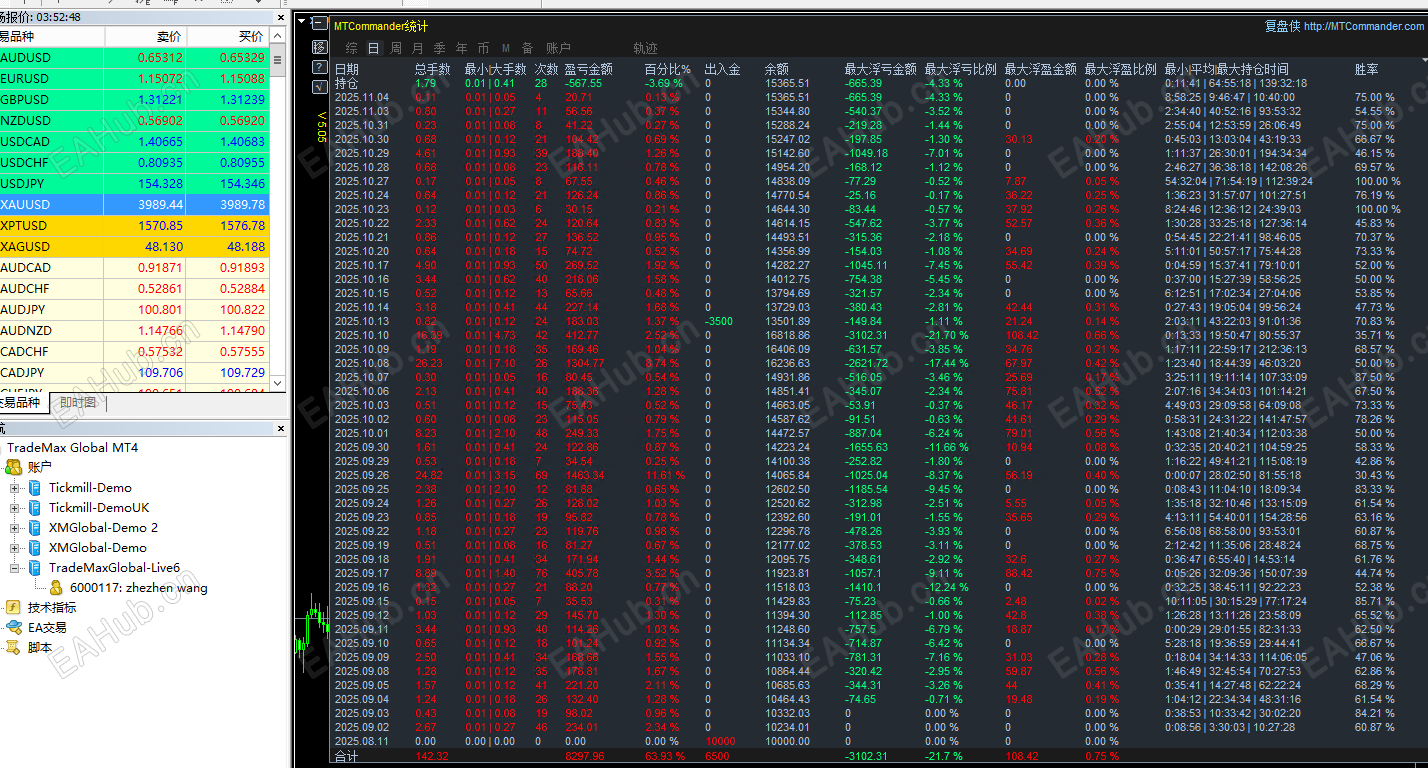Click the 卖价 bid column header
Screen dimensions: 1428x768
click(x=145, y=36)
